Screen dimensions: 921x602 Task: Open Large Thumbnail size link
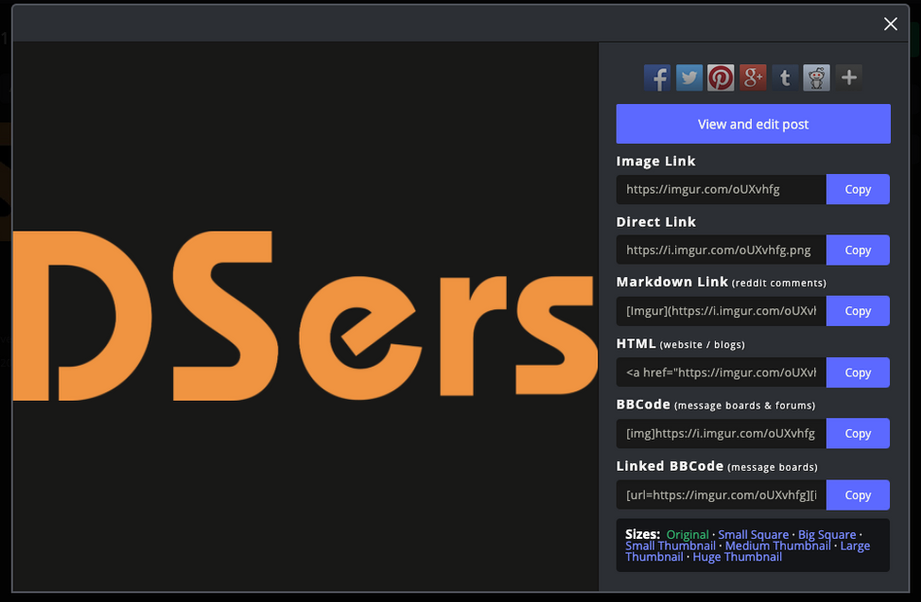click(x=855, y=546)
